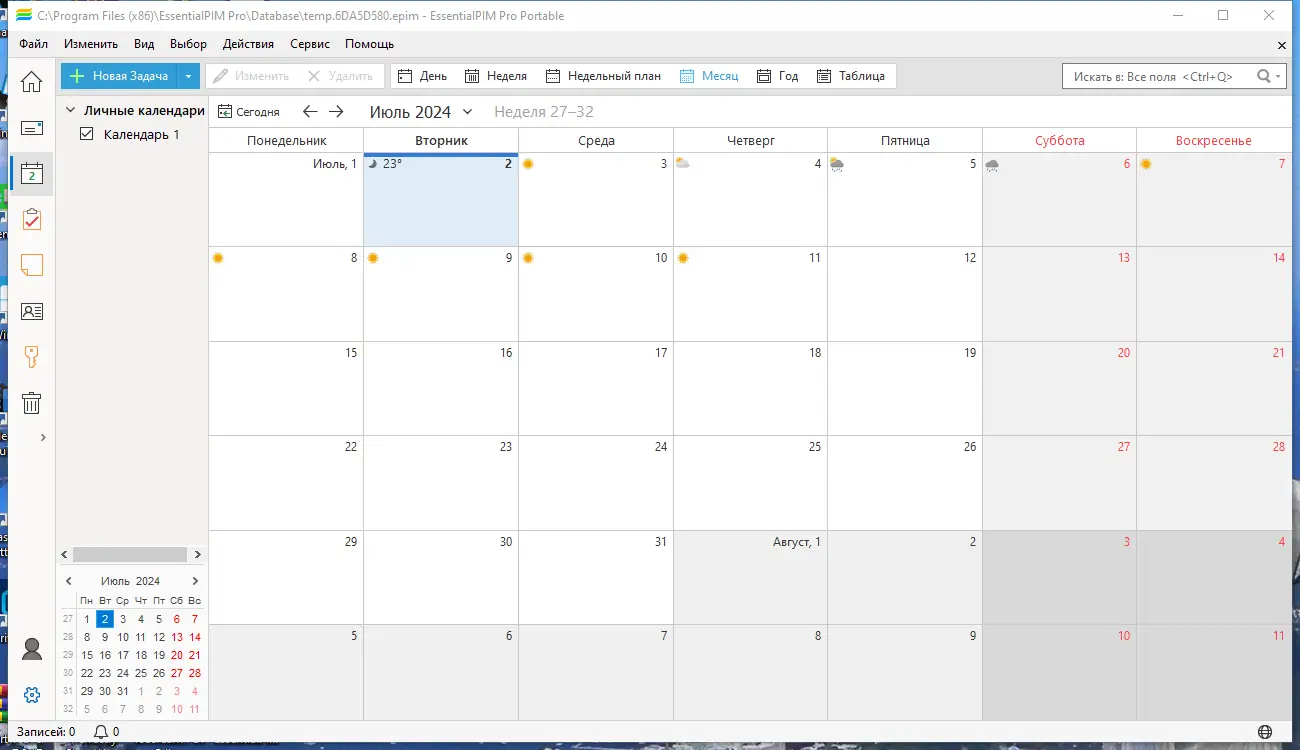
Task: Create a new task with Новая Задача
Action: coord(119,76)
